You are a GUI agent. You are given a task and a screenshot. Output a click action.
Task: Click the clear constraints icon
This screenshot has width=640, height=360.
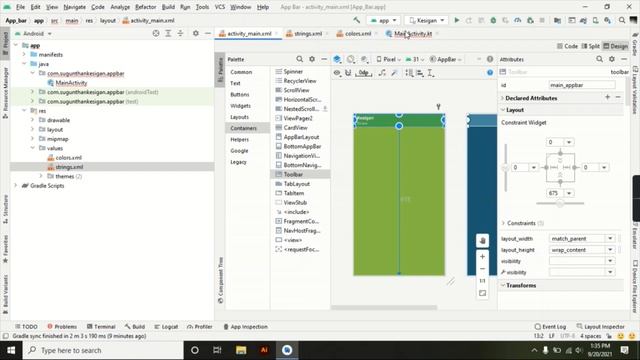coord(382,73)
